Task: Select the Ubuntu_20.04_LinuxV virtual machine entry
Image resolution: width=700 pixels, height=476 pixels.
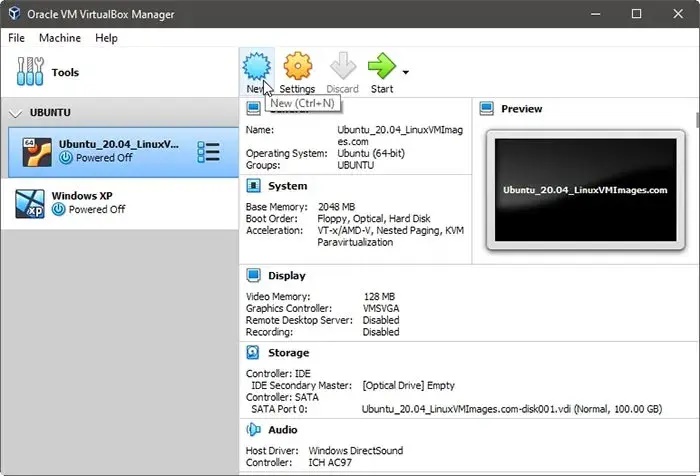Action: [x=123, y=152]
